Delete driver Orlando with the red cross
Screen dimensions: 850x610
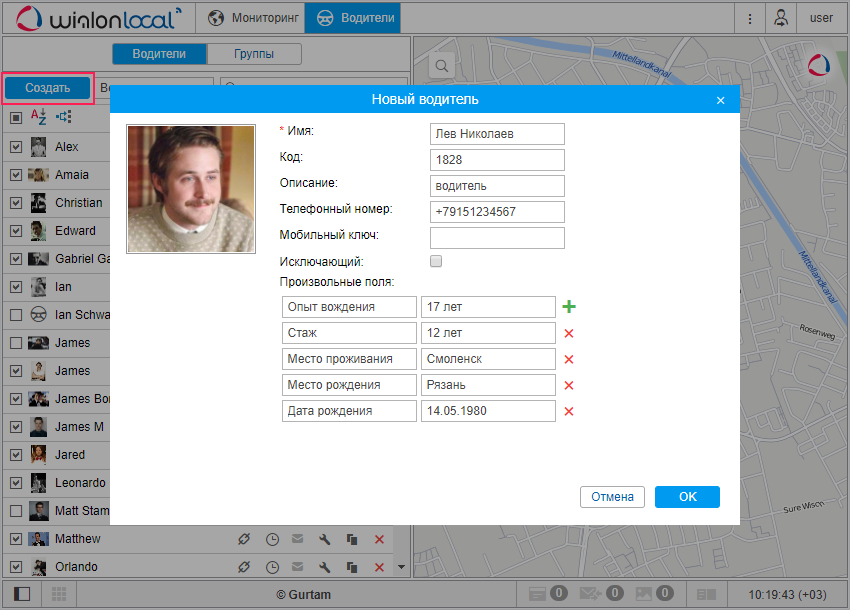[379, 567]
